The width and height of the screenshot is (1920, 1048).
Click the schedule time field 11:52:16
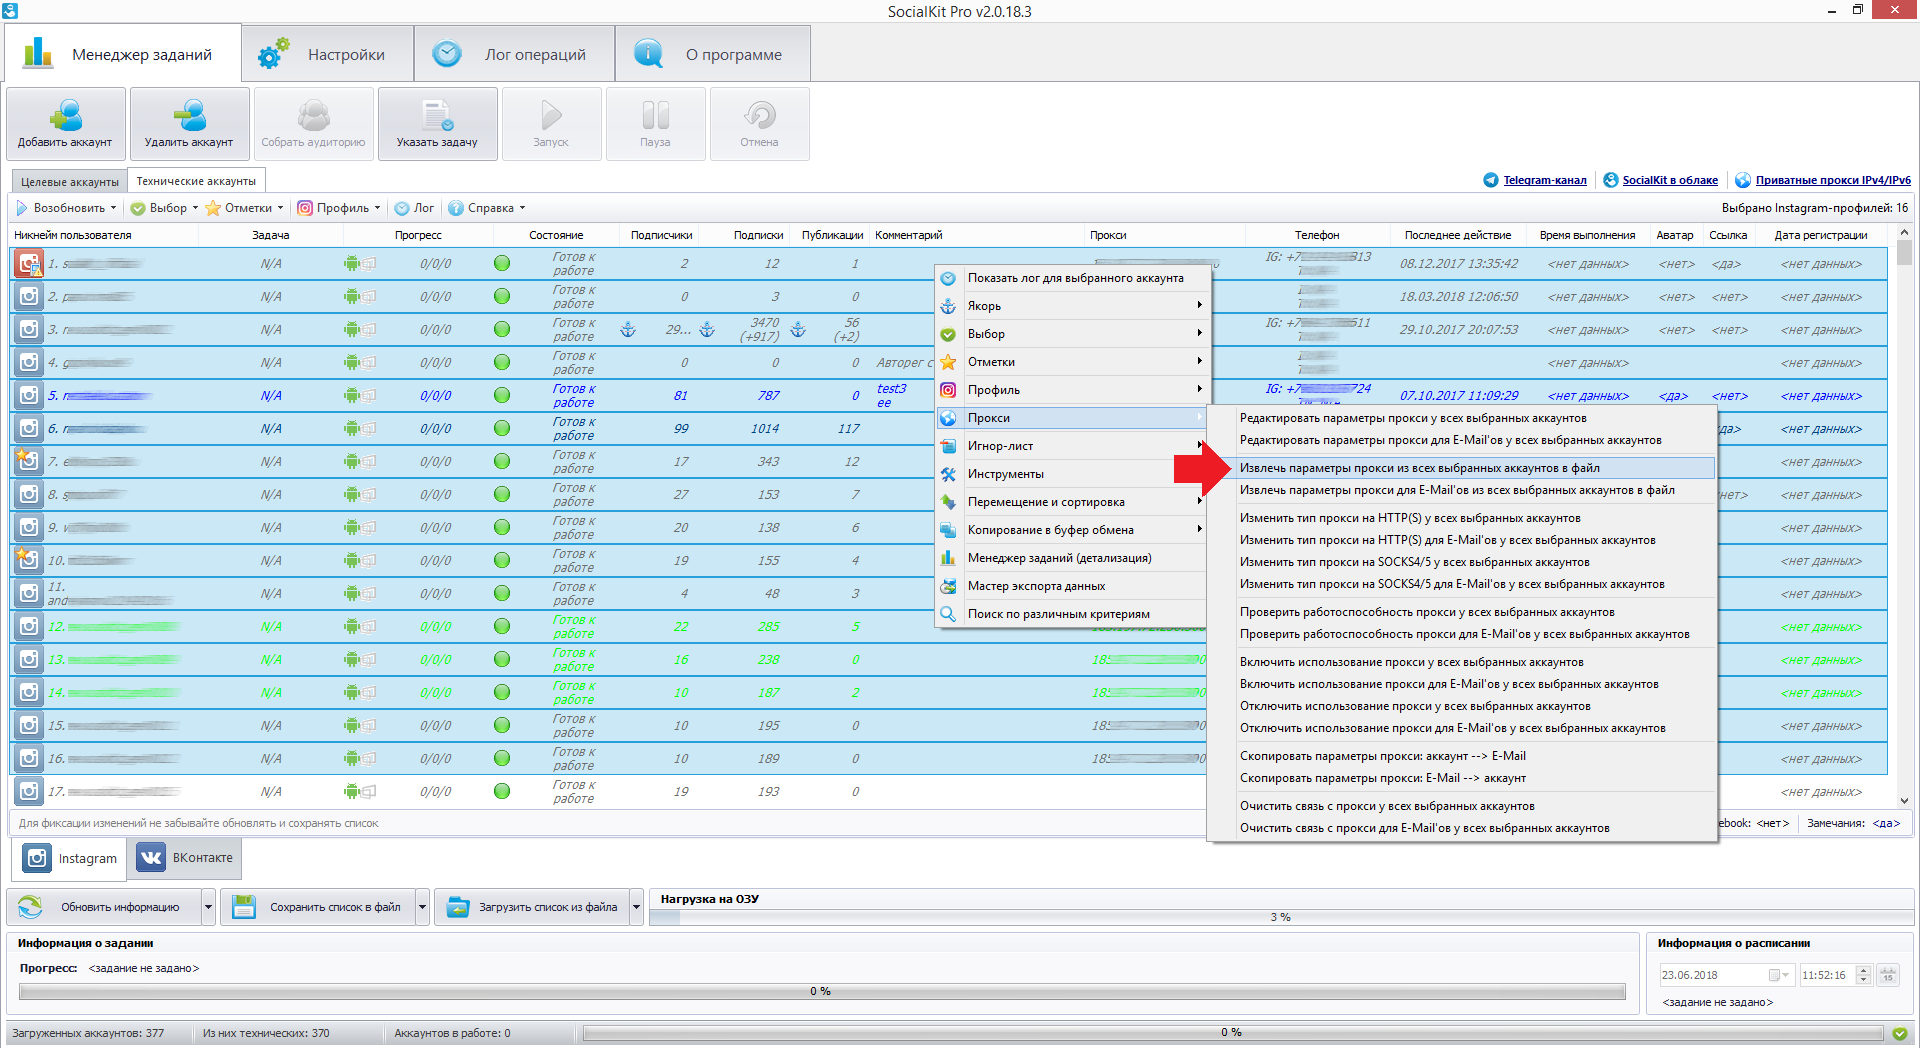pos(1826,975)
